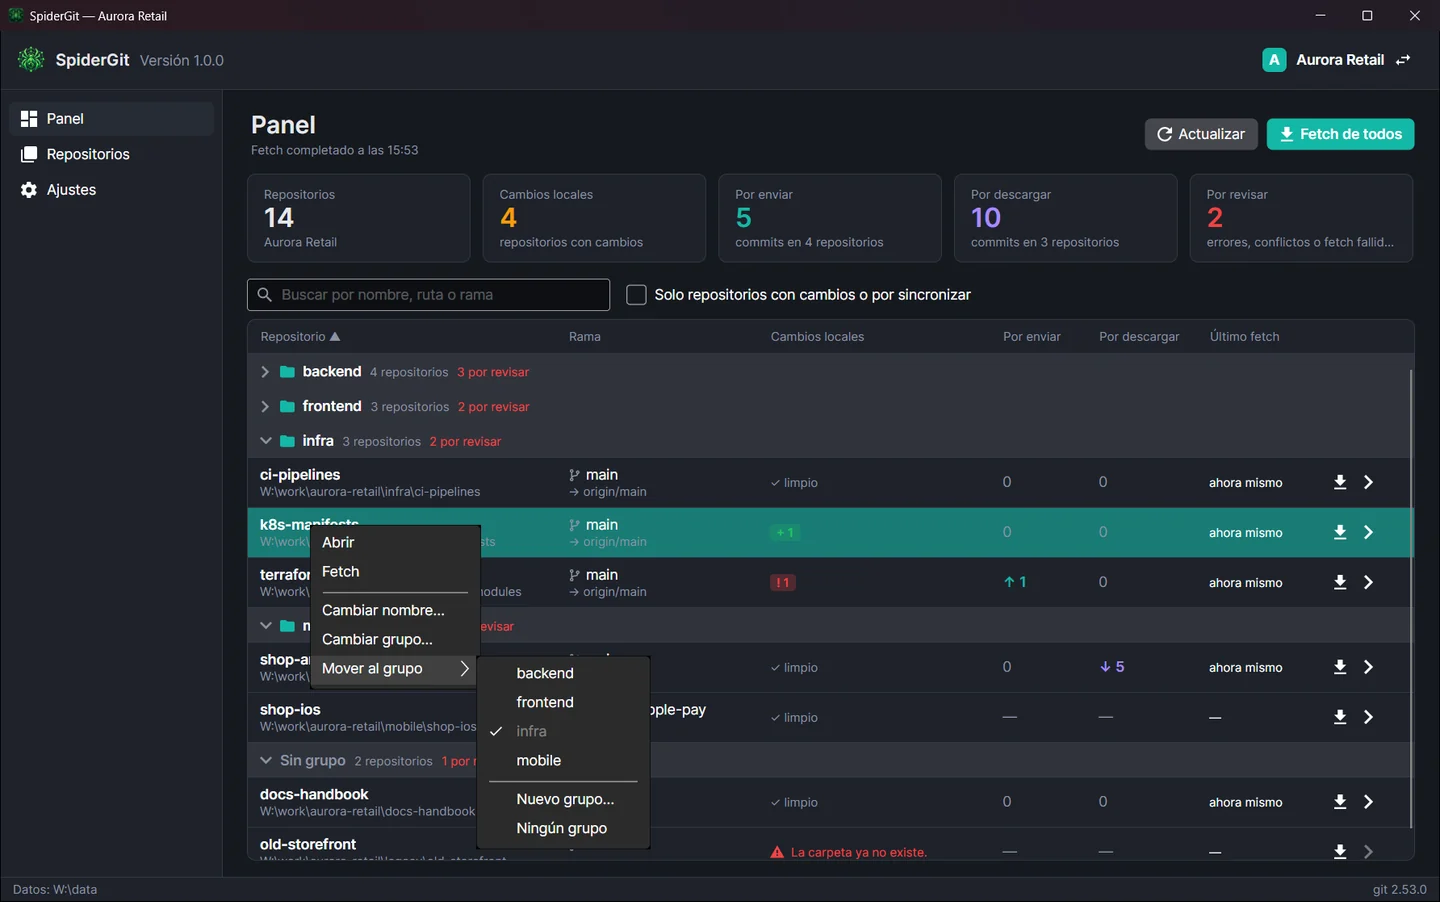Open the shop-ios row's right arrow icon
Screen dimensions: 1440x902
tap(1369, 717)
